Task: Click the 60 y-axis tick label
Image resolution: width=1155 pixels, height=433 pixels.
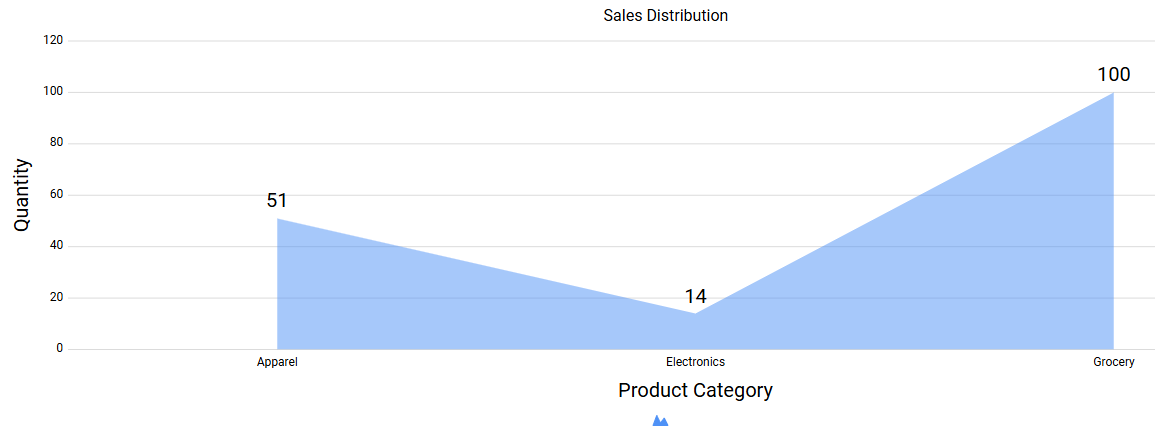Action: pyautogui.click(x=56, y=195)
